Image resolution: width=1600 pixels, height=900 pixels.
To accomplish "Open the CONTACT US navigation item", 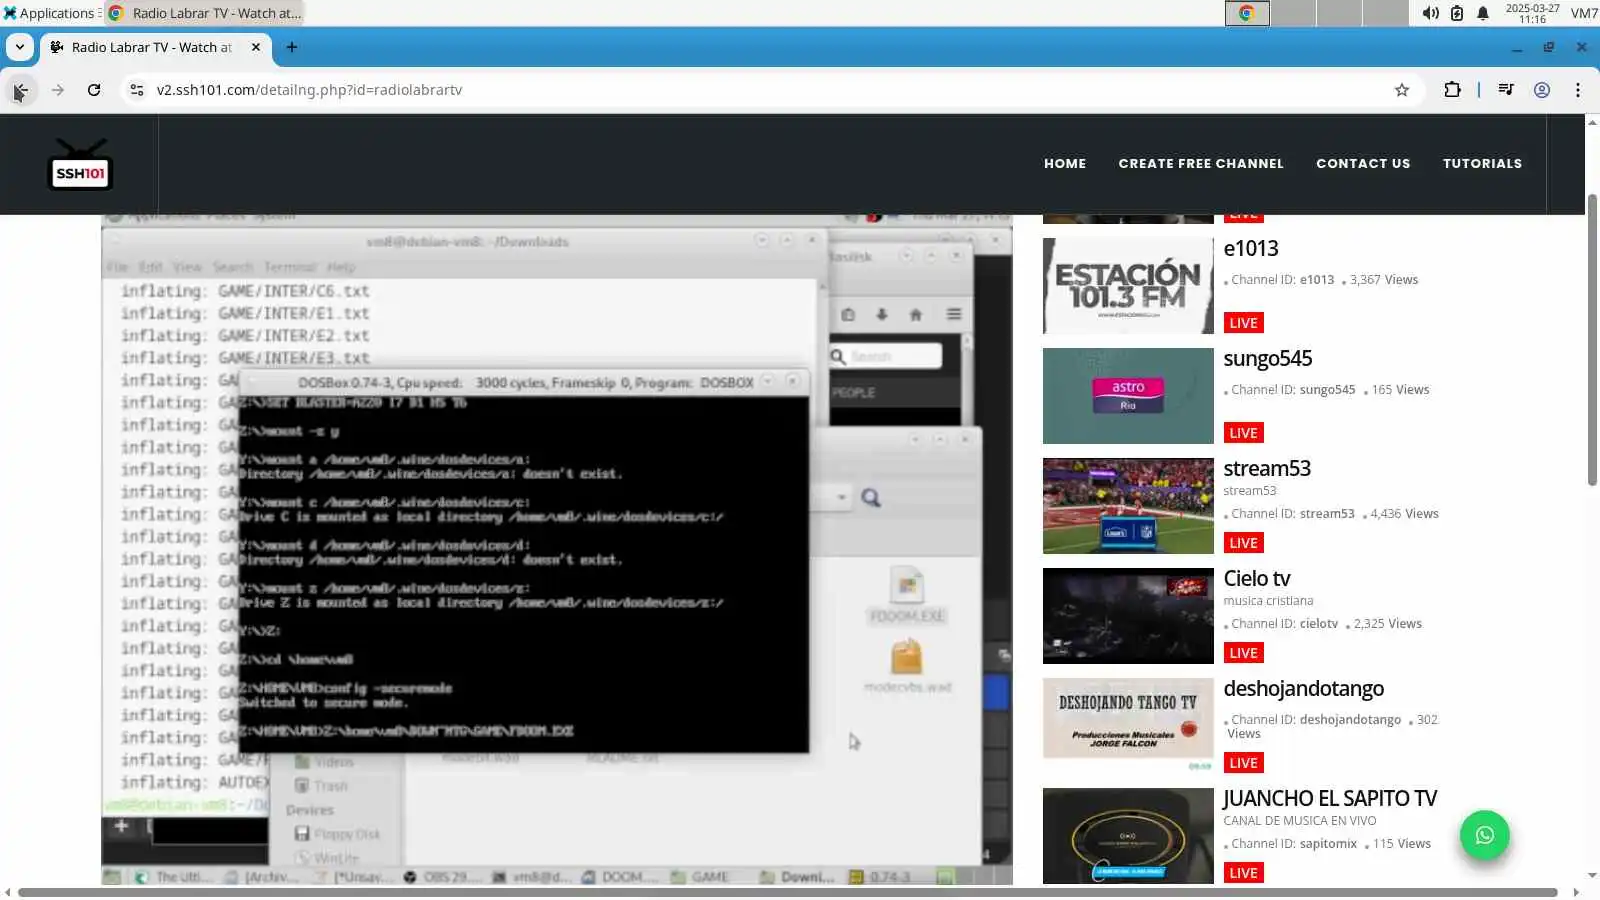I will tap(1363, 164).
